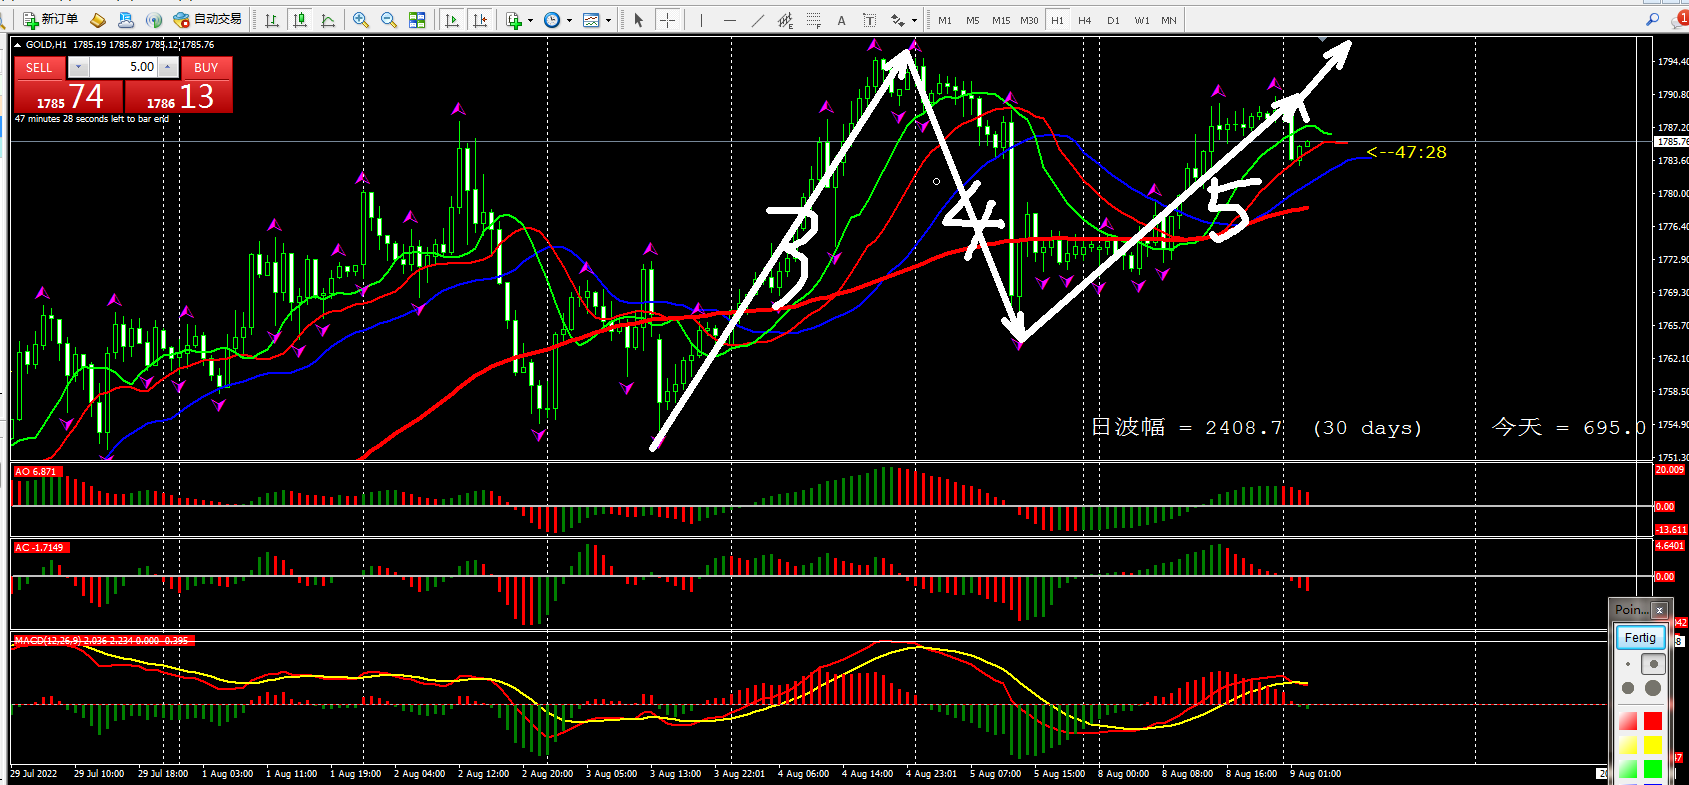Switch chart to candlestick display
The width and height of the screenshot is (1689, 785).
point(299,20)
